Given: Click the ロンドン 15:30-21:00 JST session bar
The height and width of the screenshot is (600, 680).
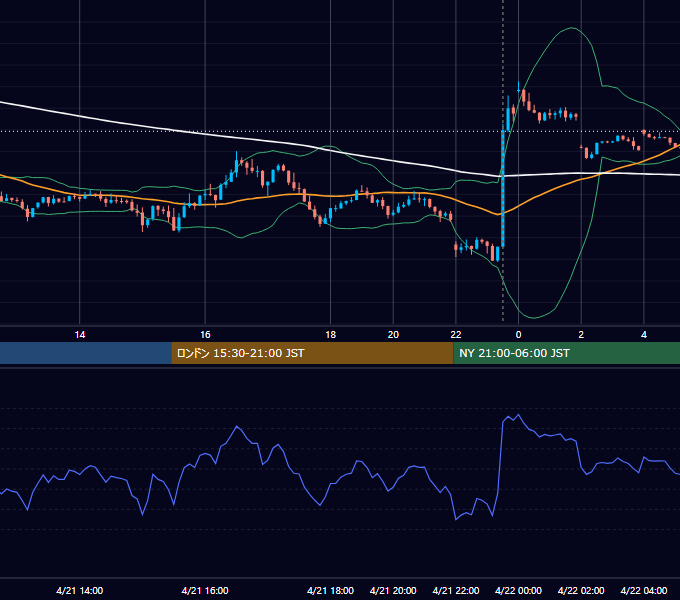Looking at the screenshot, I should tap(312, 353).
